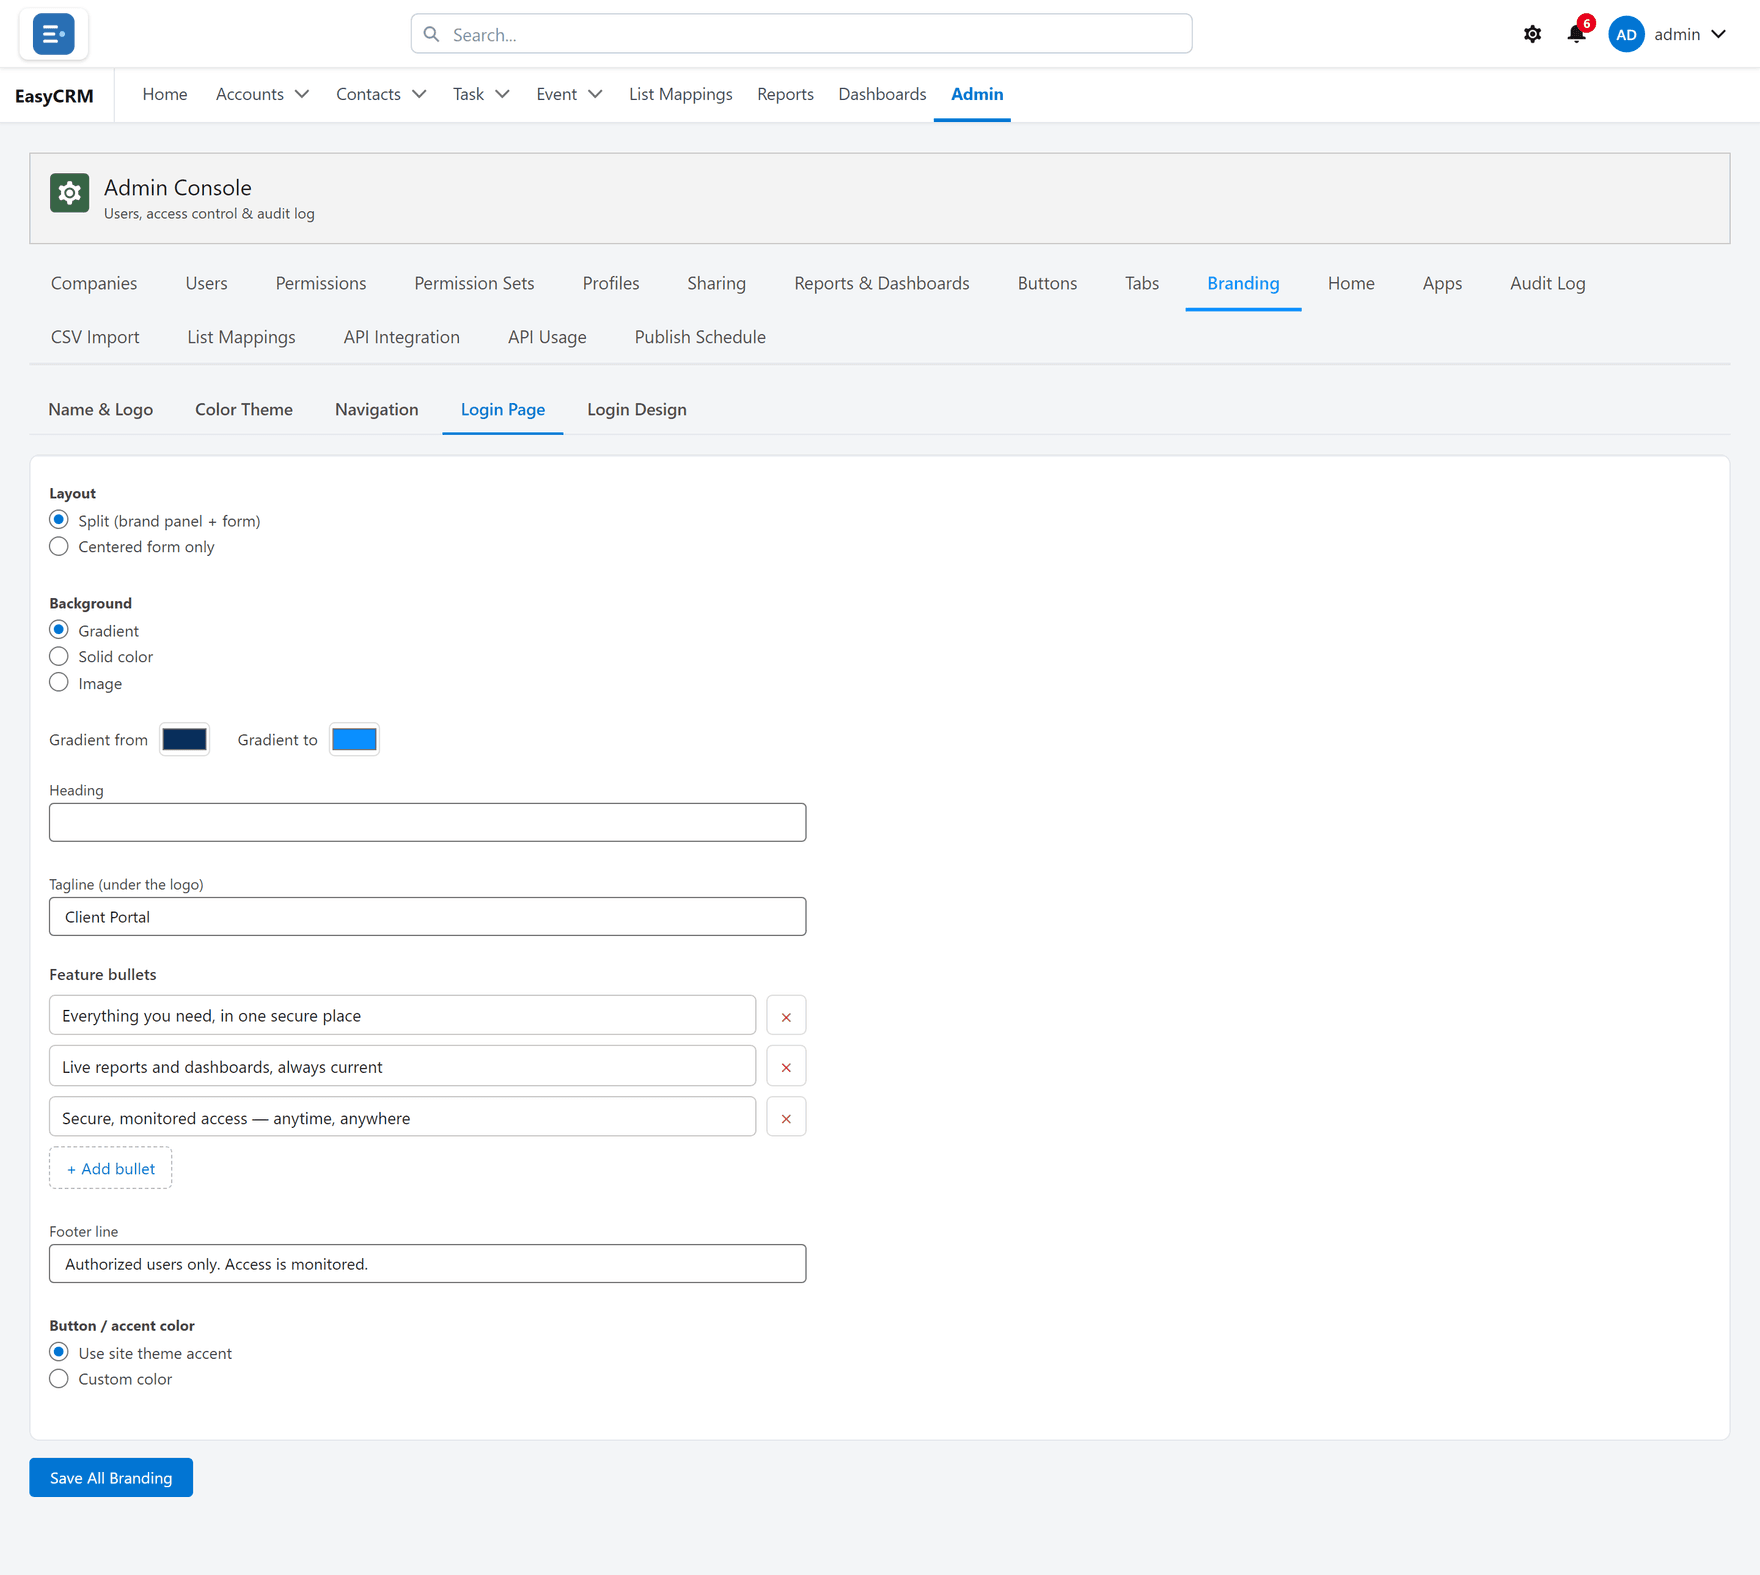Open Dashboards in top navigation

click(882, 94)
